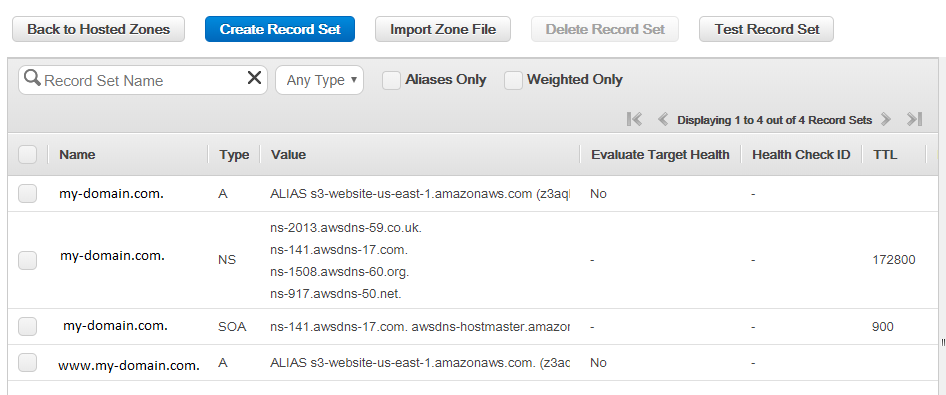
Task: Go to the first page of record sets
Action: tap(635, 119)
